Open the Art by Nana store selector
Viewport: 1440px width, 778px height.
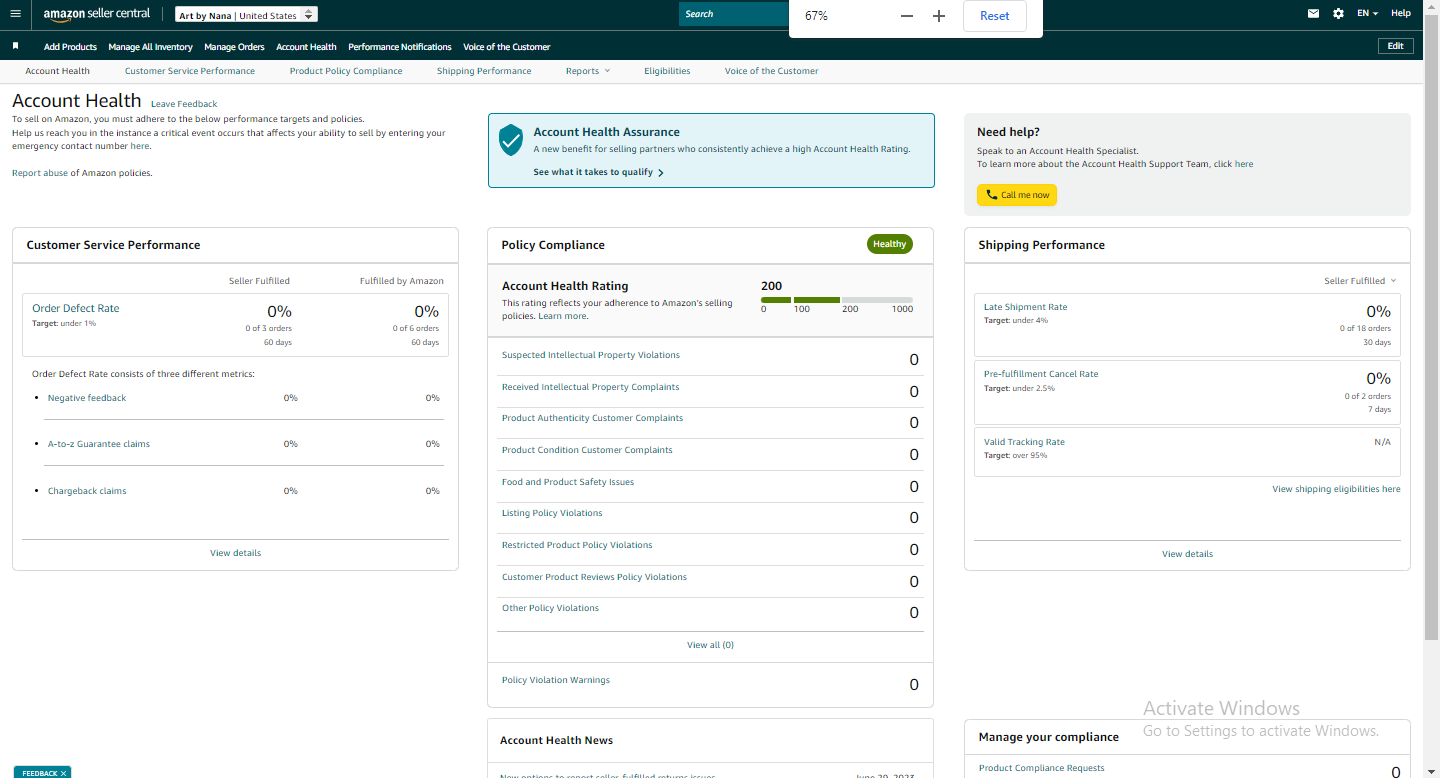246,15
